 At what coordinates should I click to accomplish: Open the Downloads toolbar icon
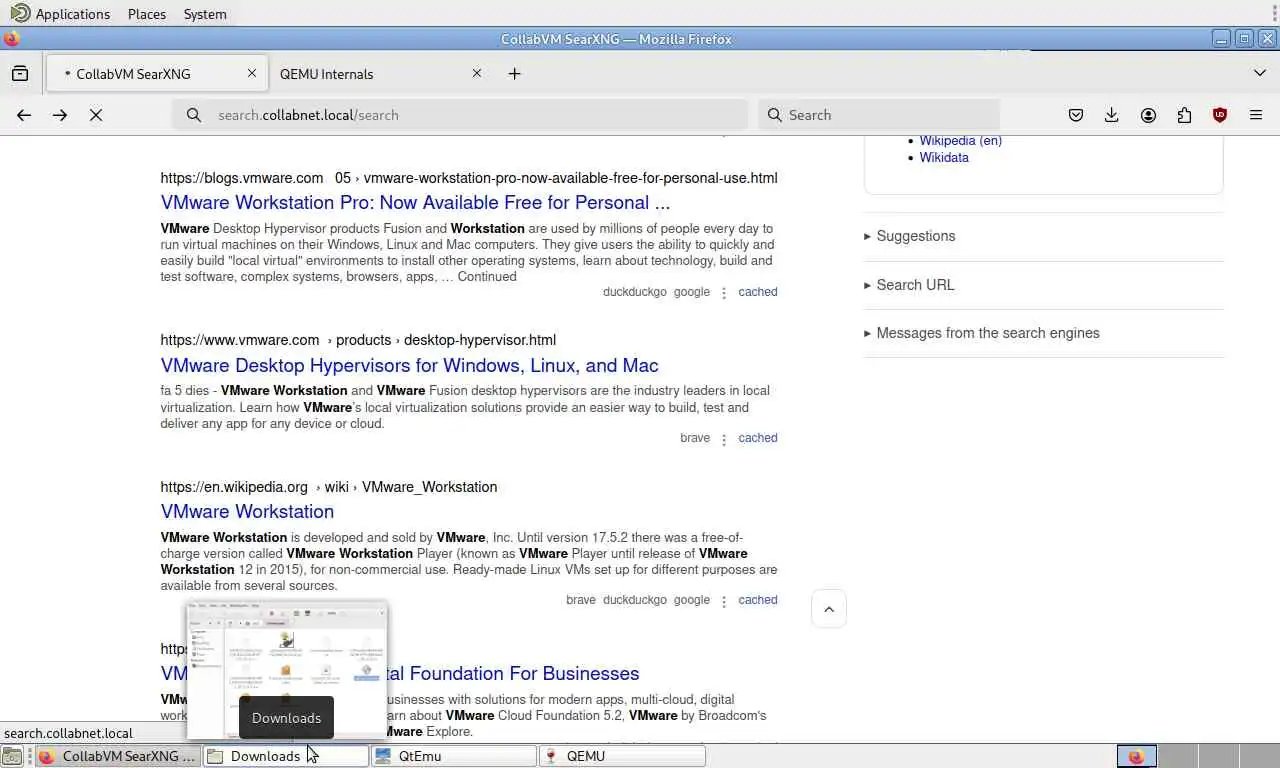(x=1111, y=115)
